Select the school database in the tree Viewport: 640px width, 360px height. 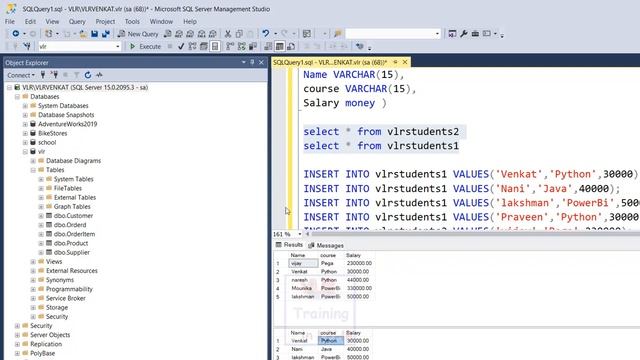47,142
